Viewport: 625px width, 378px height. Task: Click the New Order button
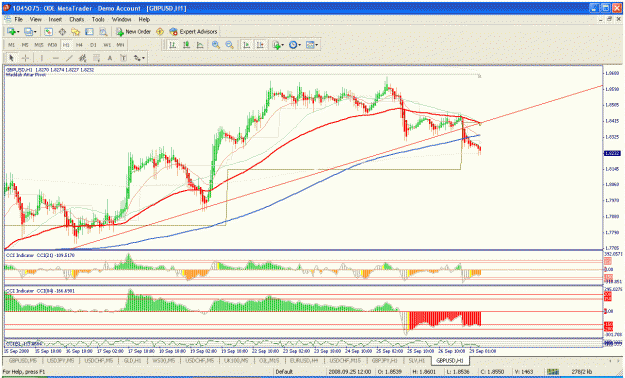tap(133, 32)
